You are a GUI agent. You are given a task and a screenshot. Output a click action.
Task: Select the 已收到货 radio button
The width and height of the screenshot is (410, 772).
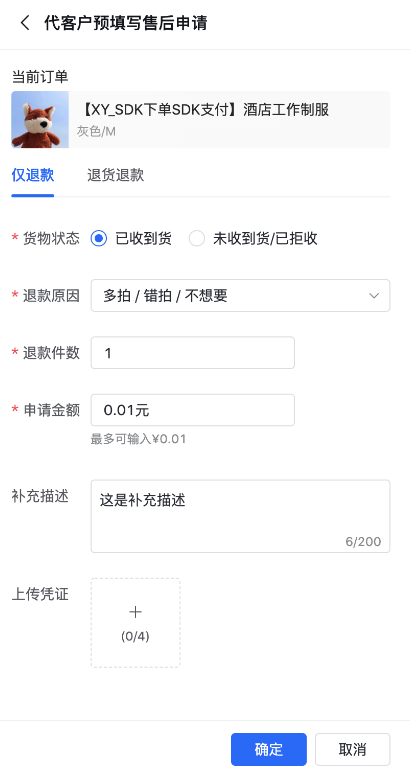pos(99,239)
